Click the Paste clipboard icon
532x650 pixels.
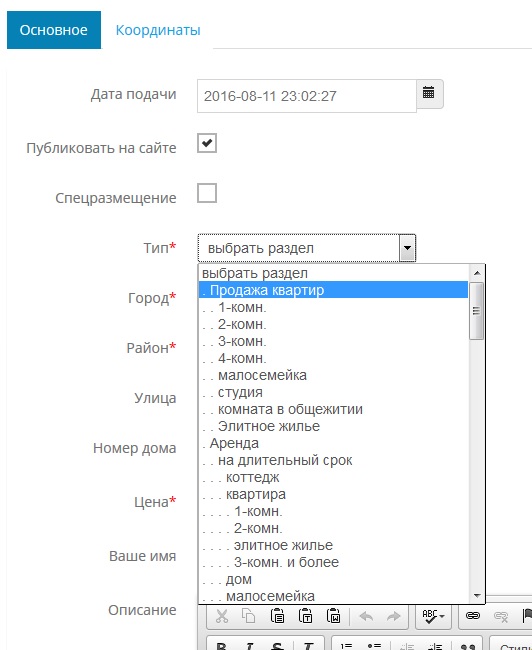[277, 616]
